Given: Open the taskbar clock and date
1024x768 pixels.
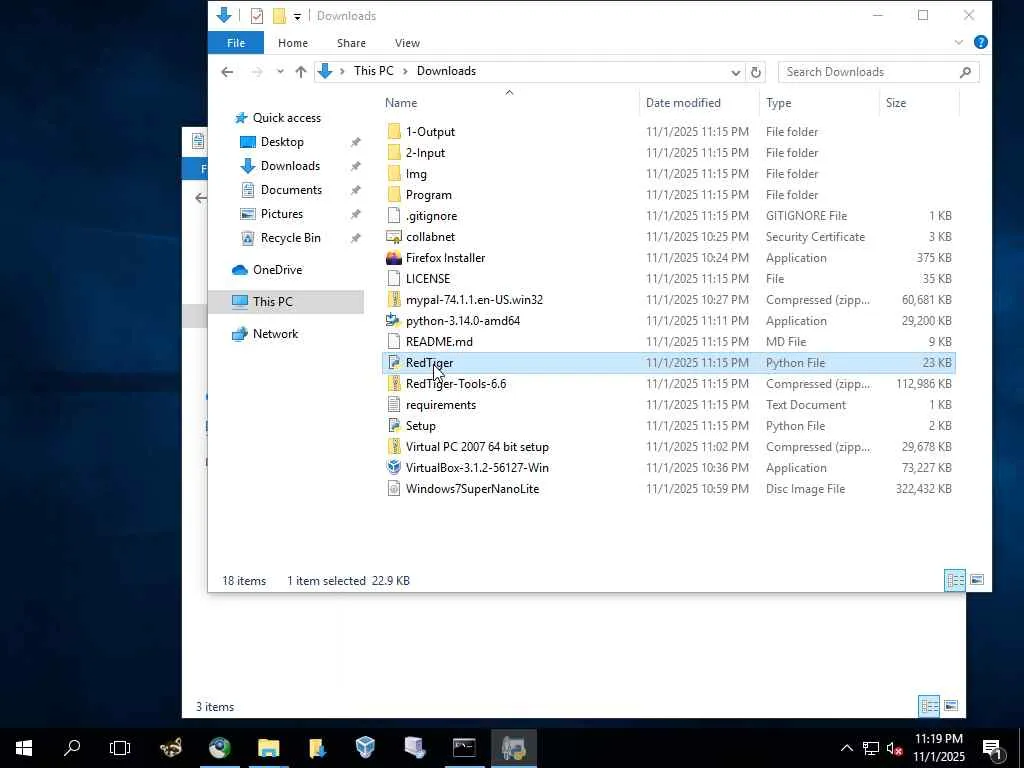Looking at the screenshot, I should (x=938, y=748).
